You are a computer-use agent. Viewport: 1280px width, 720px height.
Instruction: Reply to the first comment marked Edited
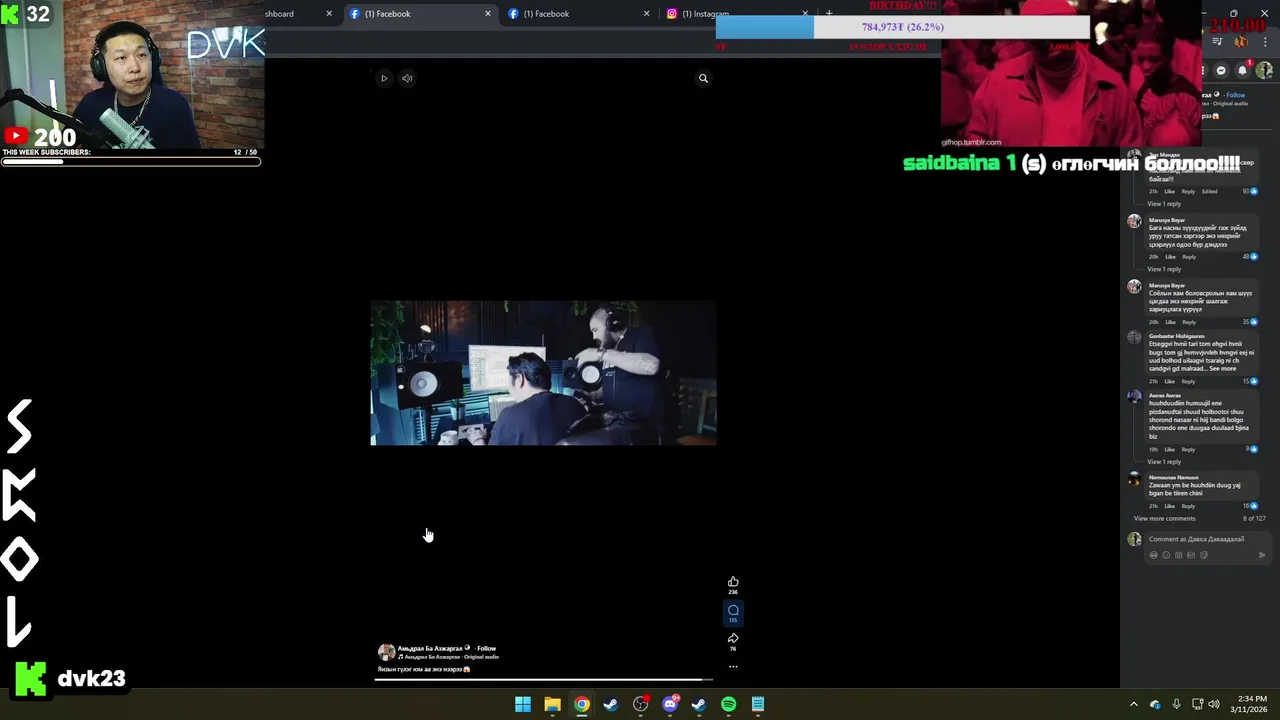(1188, 191)
